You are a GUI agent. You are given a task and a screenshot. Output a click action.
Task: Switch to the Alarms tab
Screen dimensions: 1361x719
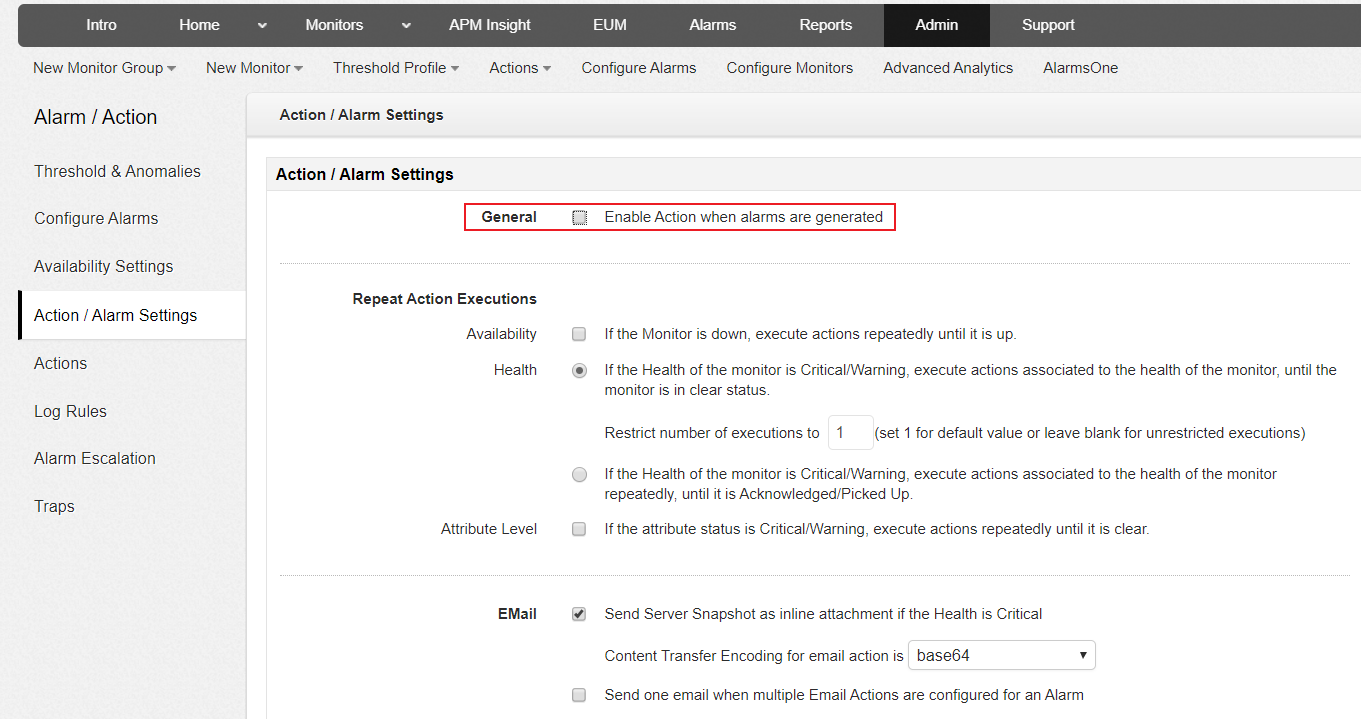coord(712,25)
